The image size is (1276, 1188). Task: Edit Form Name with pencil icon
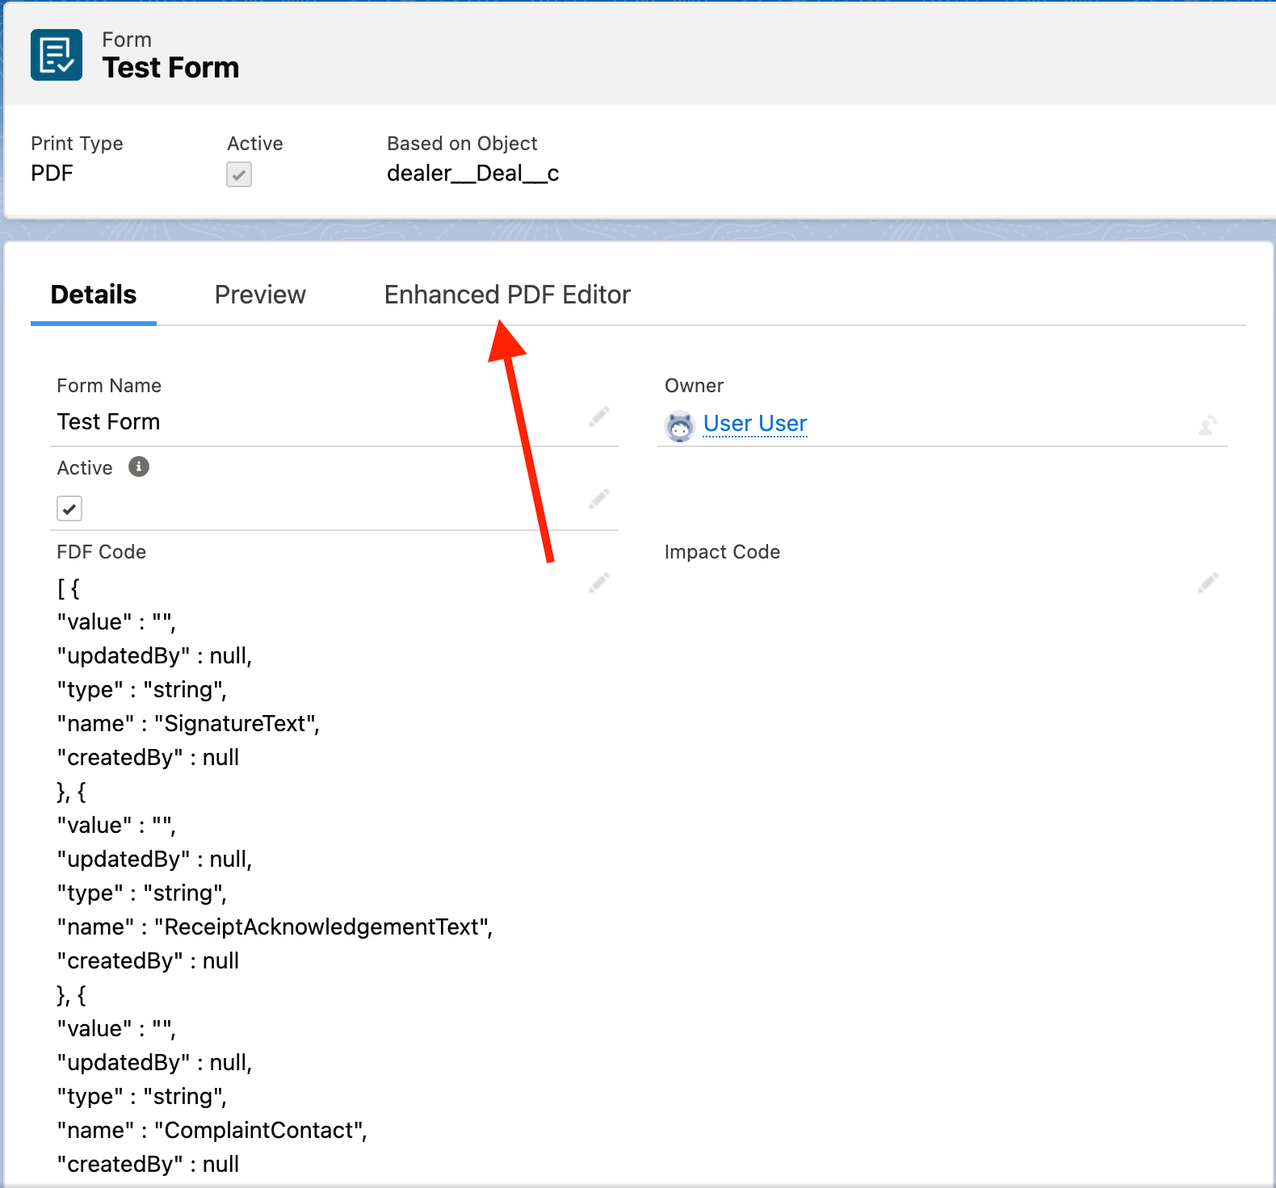pyautogui.click(x=599, y=417)
